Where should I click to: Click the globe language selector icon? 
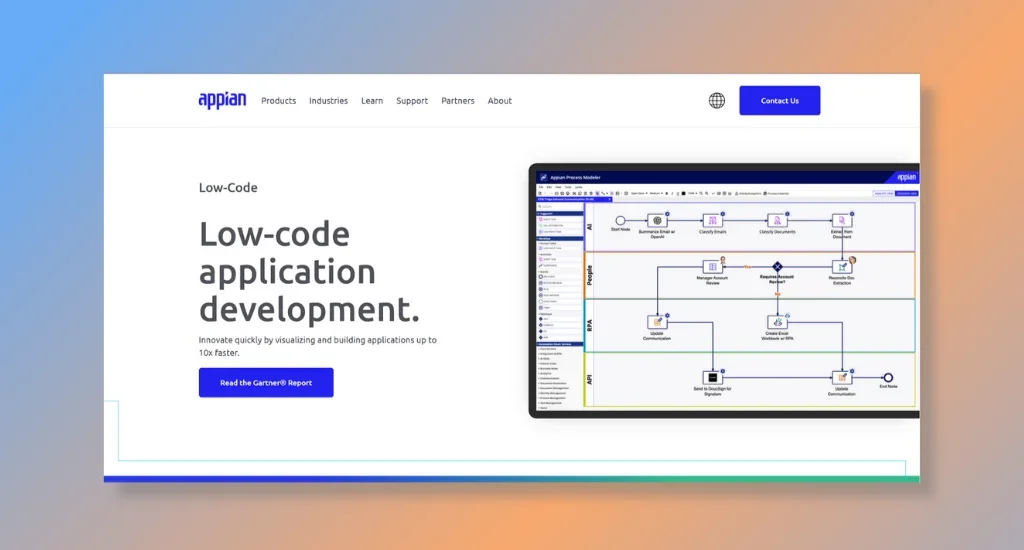click(717, 100)
